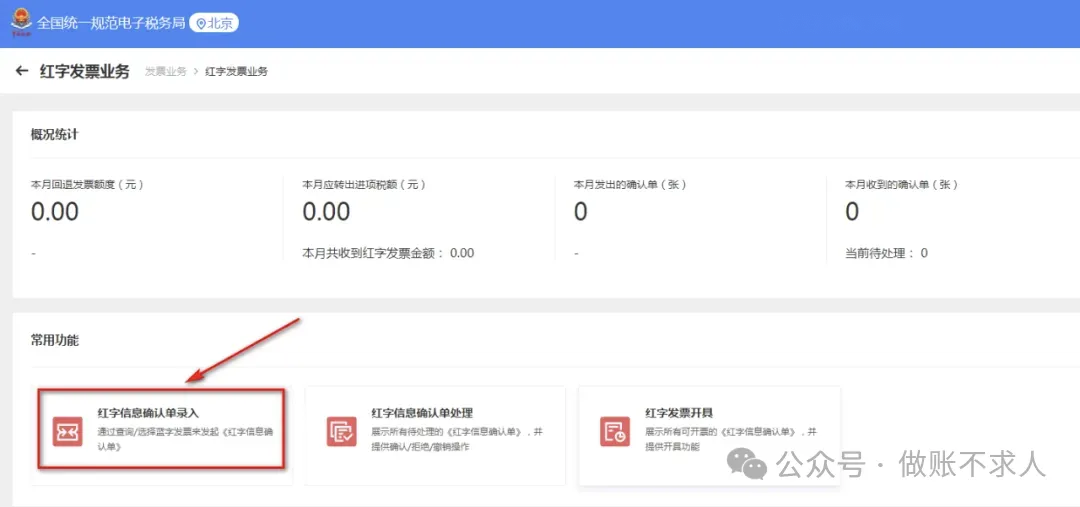Click 0 value under 本月发出的确认单
Image resolution: width=1080 pixels, height=507 pixels.
click(x=581, y=212)
